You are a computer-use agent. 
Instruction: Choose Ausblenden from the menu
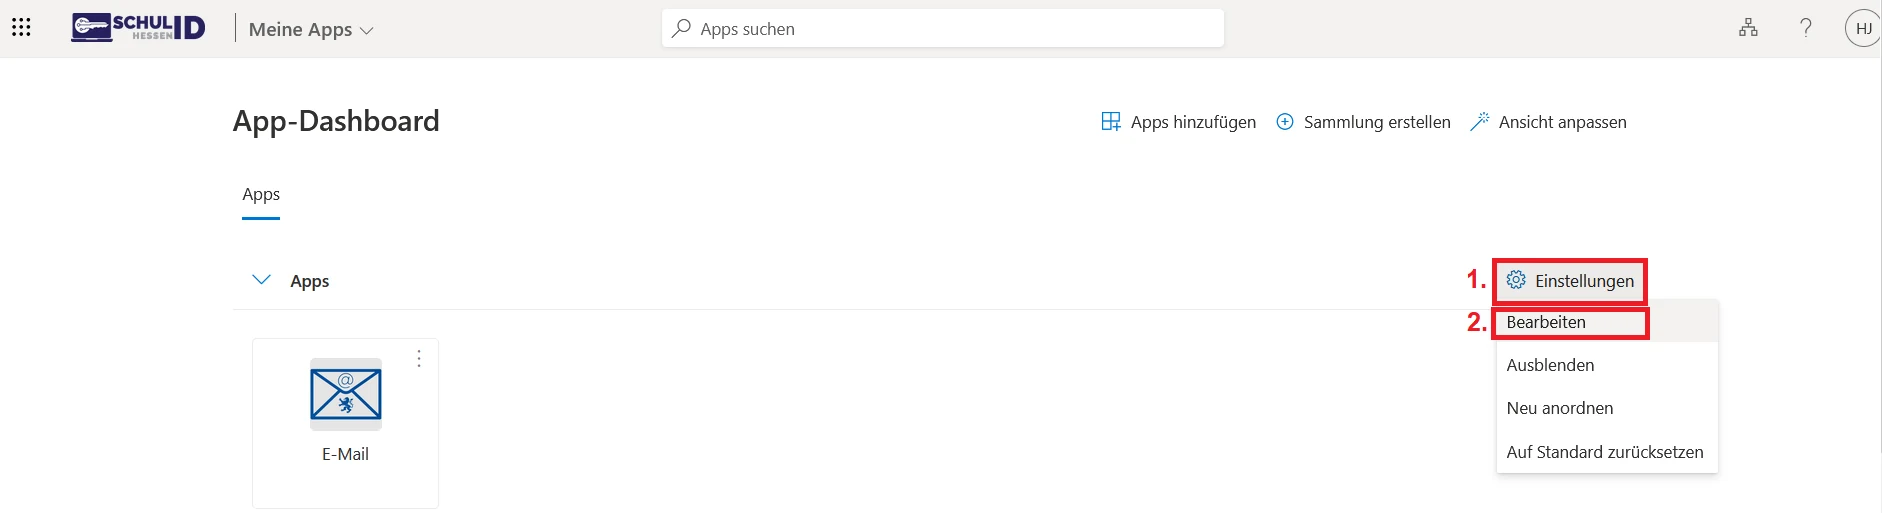(x=1607, y=365)
